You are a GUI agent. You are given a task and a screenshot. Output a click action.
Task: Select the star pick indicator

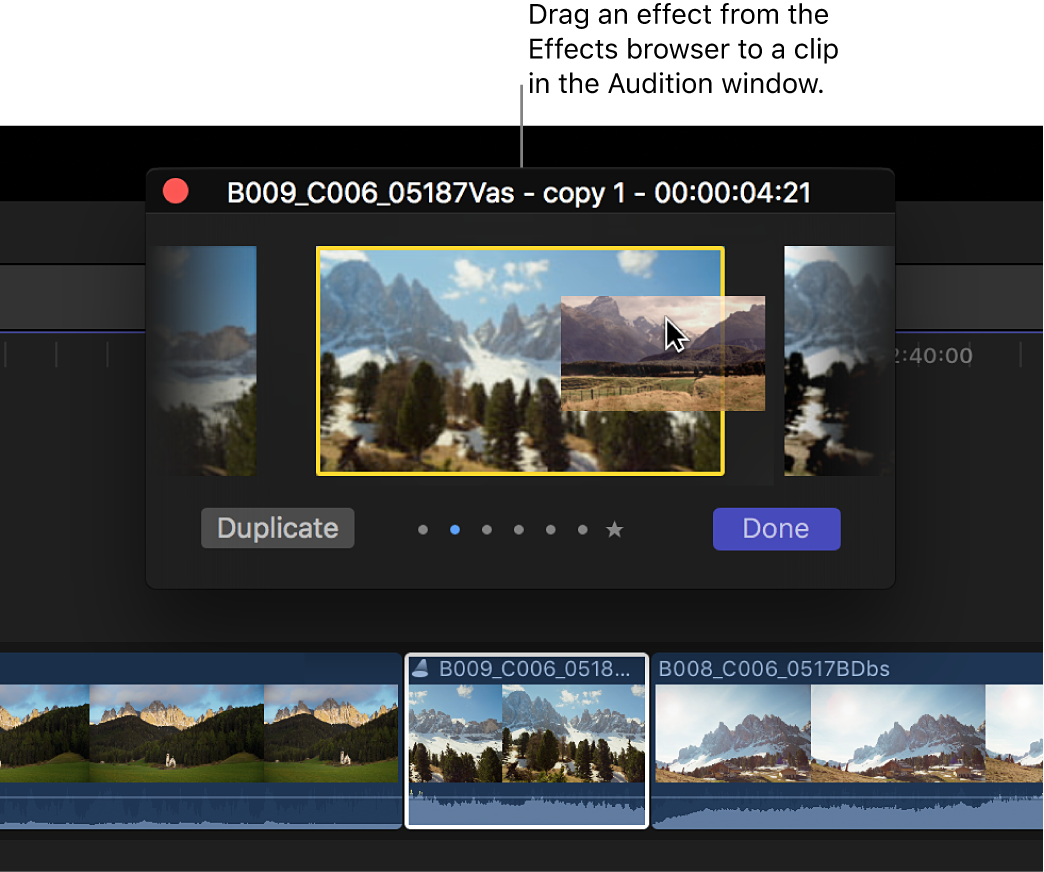pyautogui.click(x=615, y=530)
